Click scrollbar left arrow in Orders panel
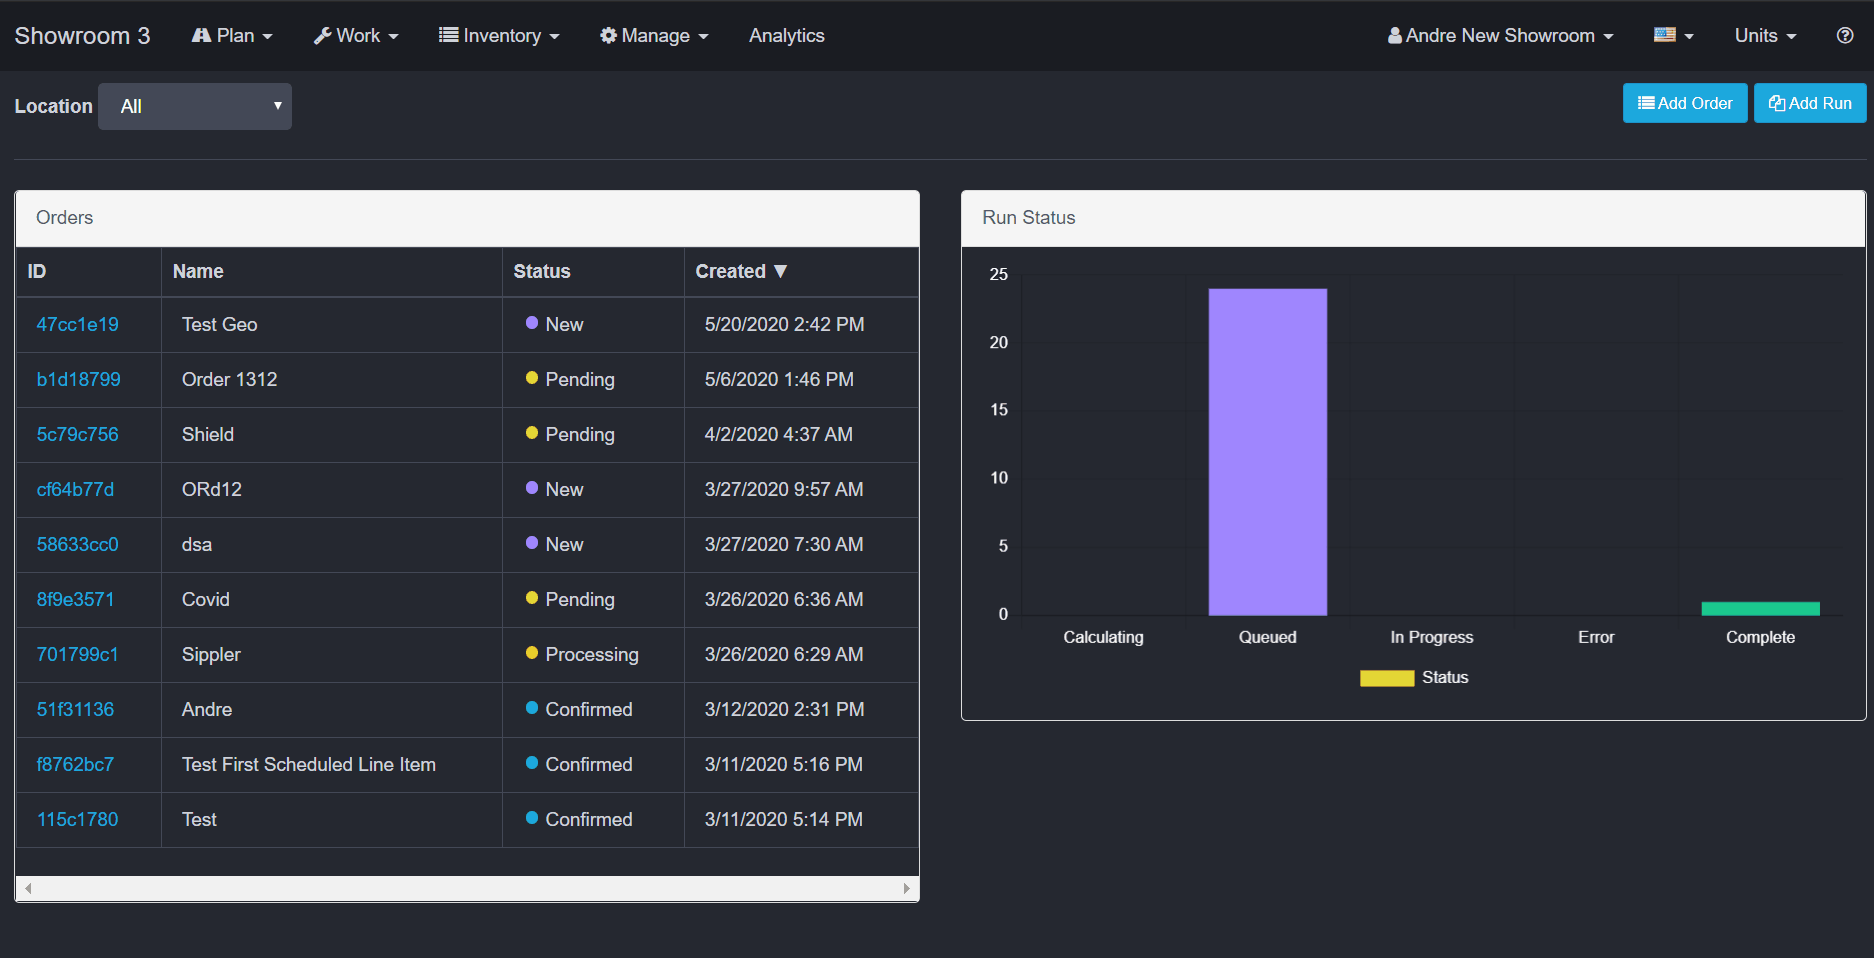Screen dimensions: 1874x958 click(x=28, y=888)
